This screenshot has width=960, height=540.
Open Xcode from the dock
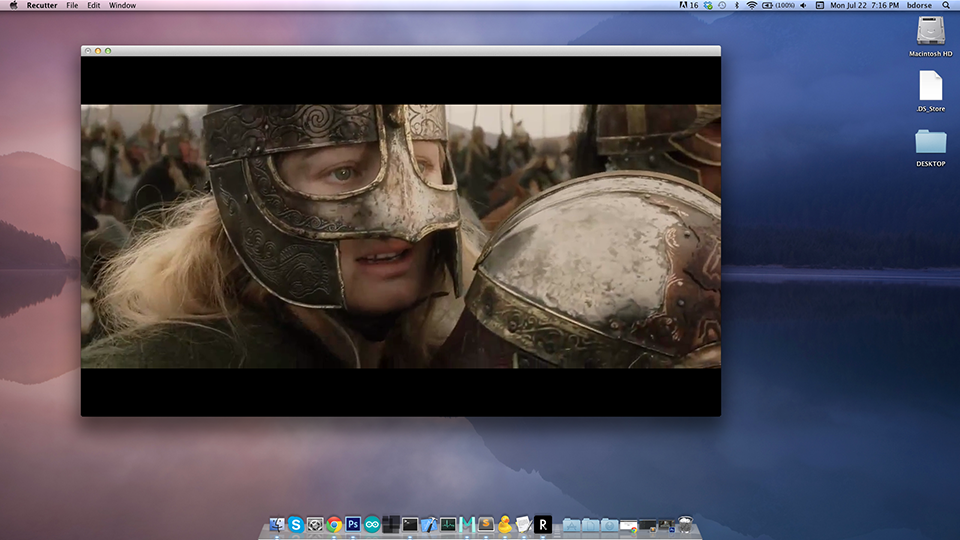pyautogui.click(x=429, y=525)
